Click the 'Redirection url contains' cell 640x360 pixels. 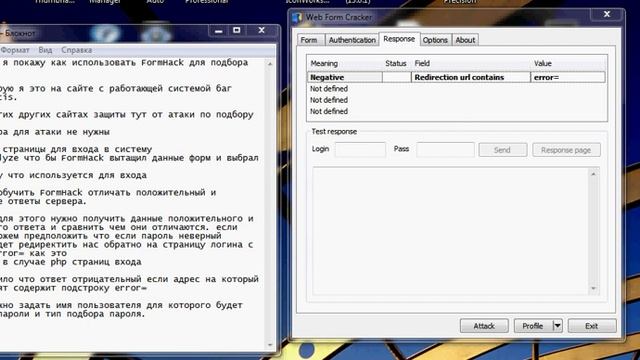click(x=471, y=77)
